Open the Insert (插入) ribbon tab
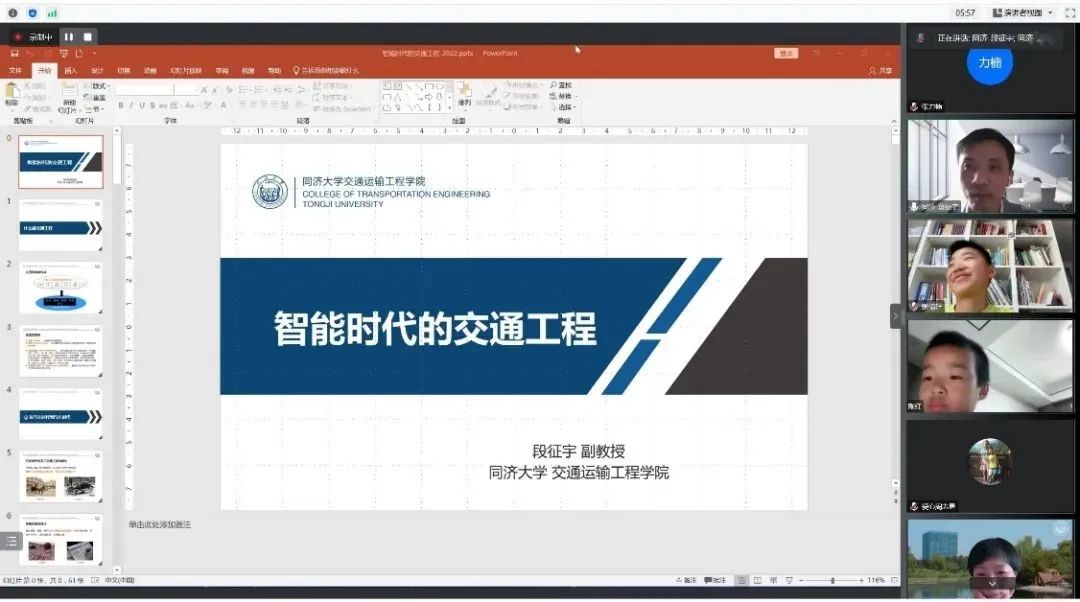Viewport: 1080px width, 602px height. coord(71,71)
